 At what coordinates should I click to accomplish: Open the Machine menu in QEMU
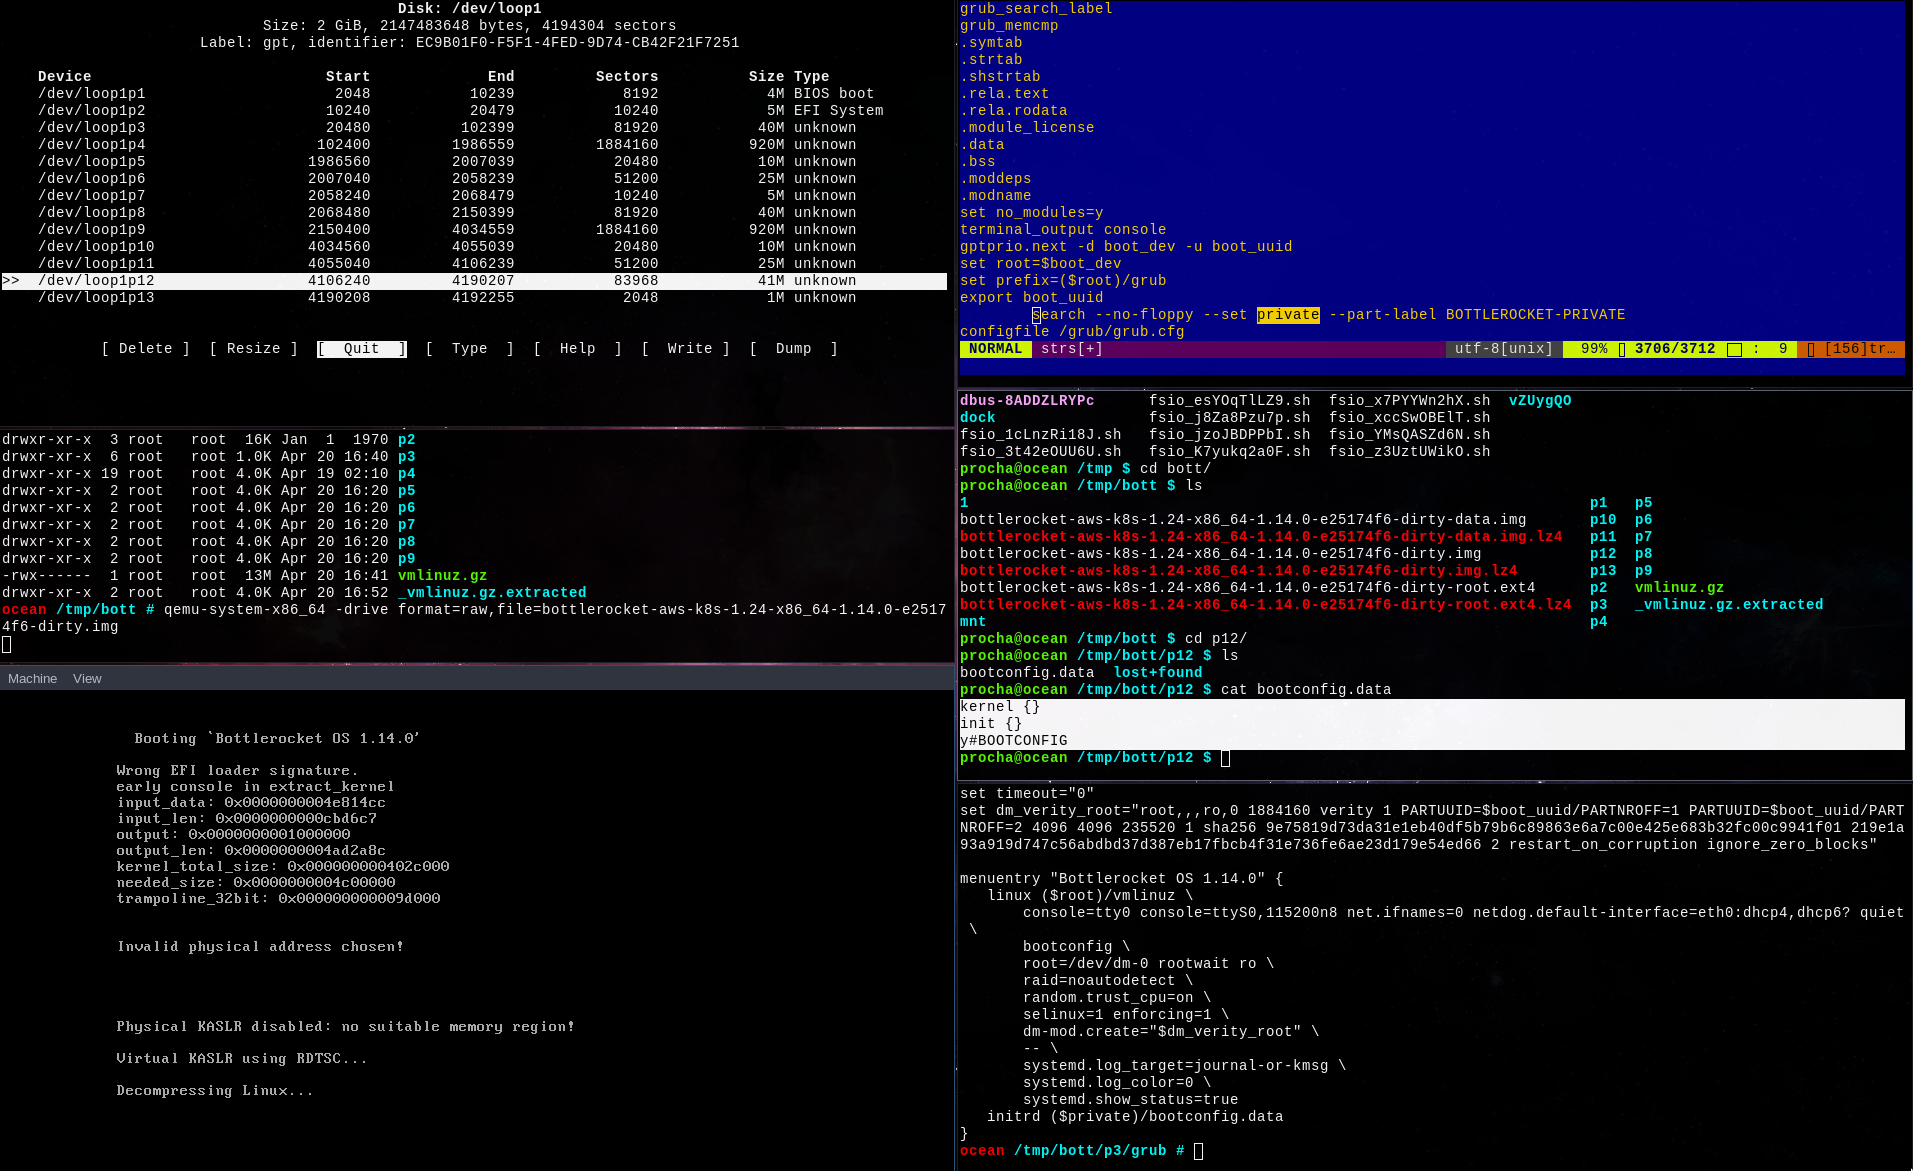pos(32,678)
